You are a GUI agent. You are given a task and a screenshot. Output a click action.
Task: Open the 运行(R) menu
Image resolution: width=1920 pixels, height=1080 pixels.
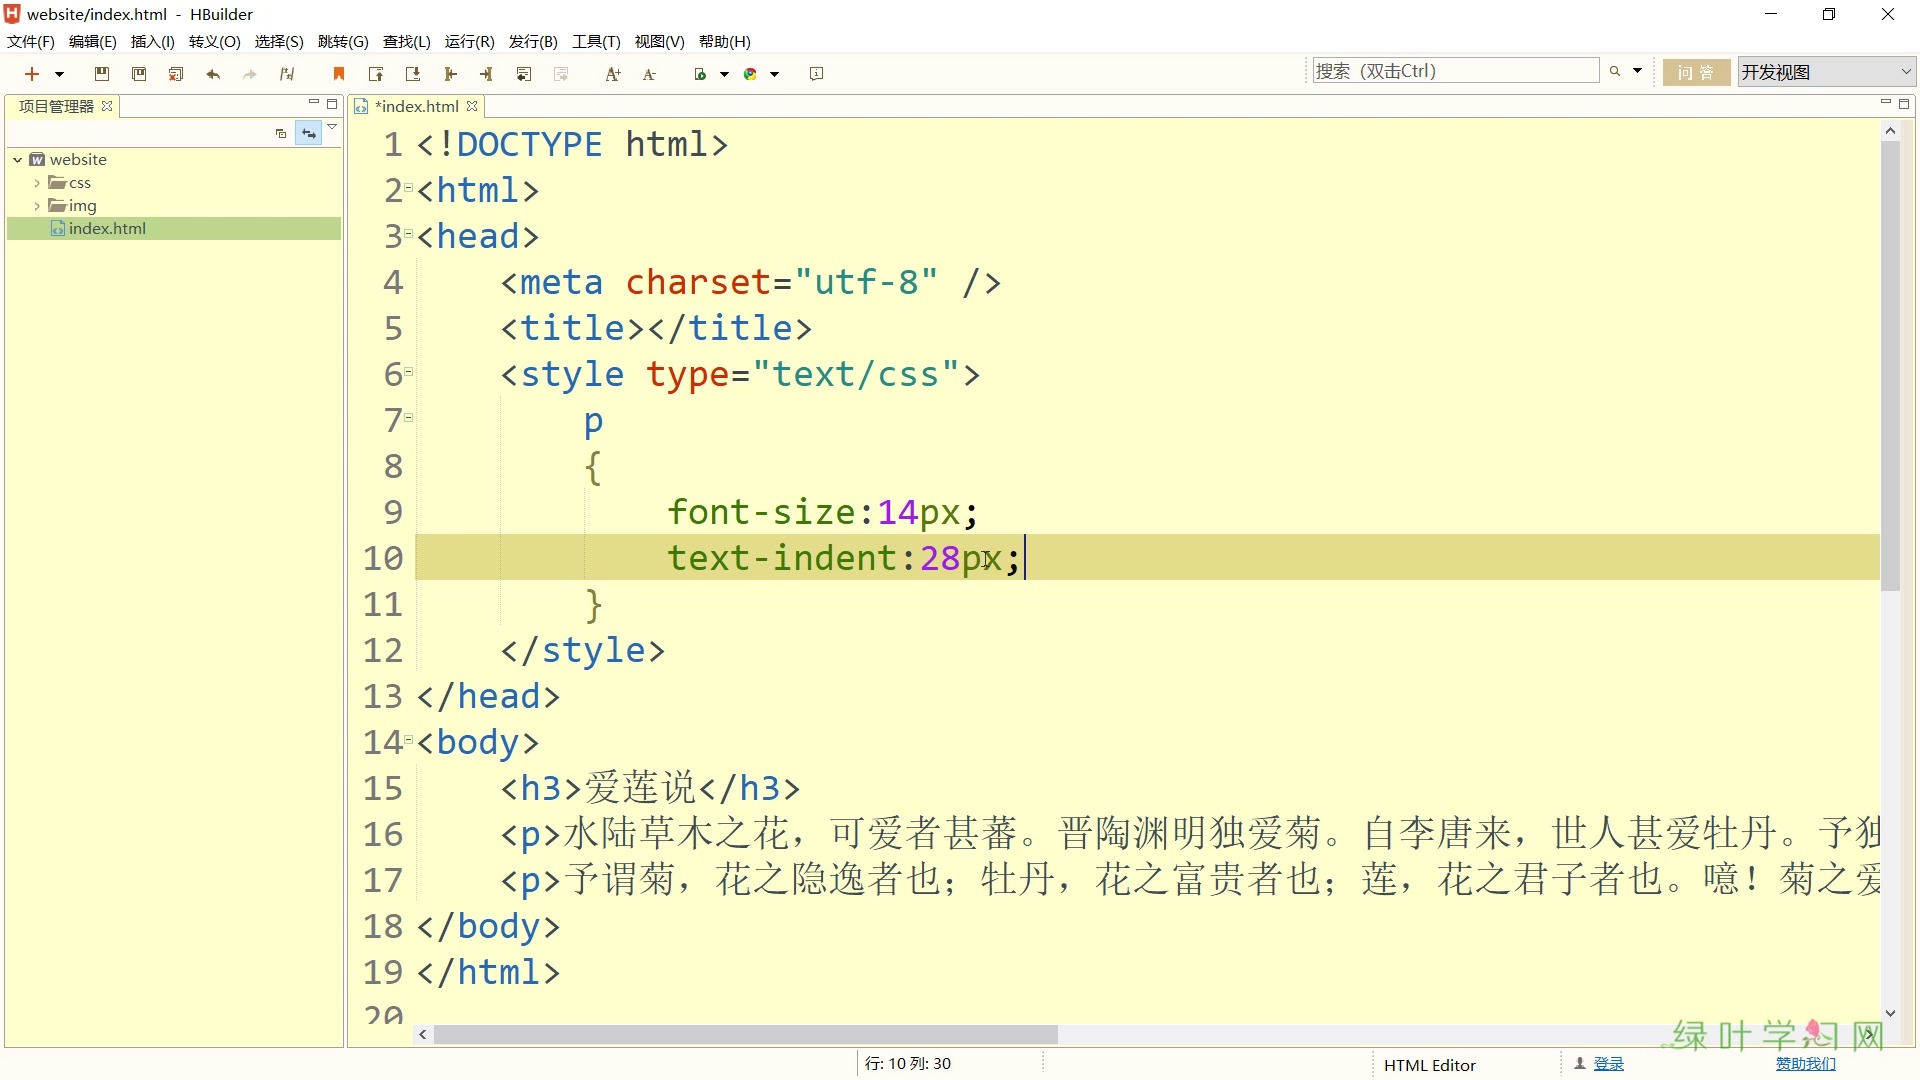coord(469,41)
